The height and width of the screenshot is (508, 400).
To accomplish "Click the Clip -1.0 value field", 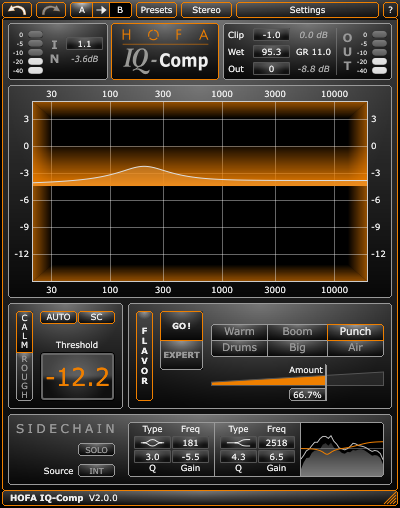I will (271, 35).
